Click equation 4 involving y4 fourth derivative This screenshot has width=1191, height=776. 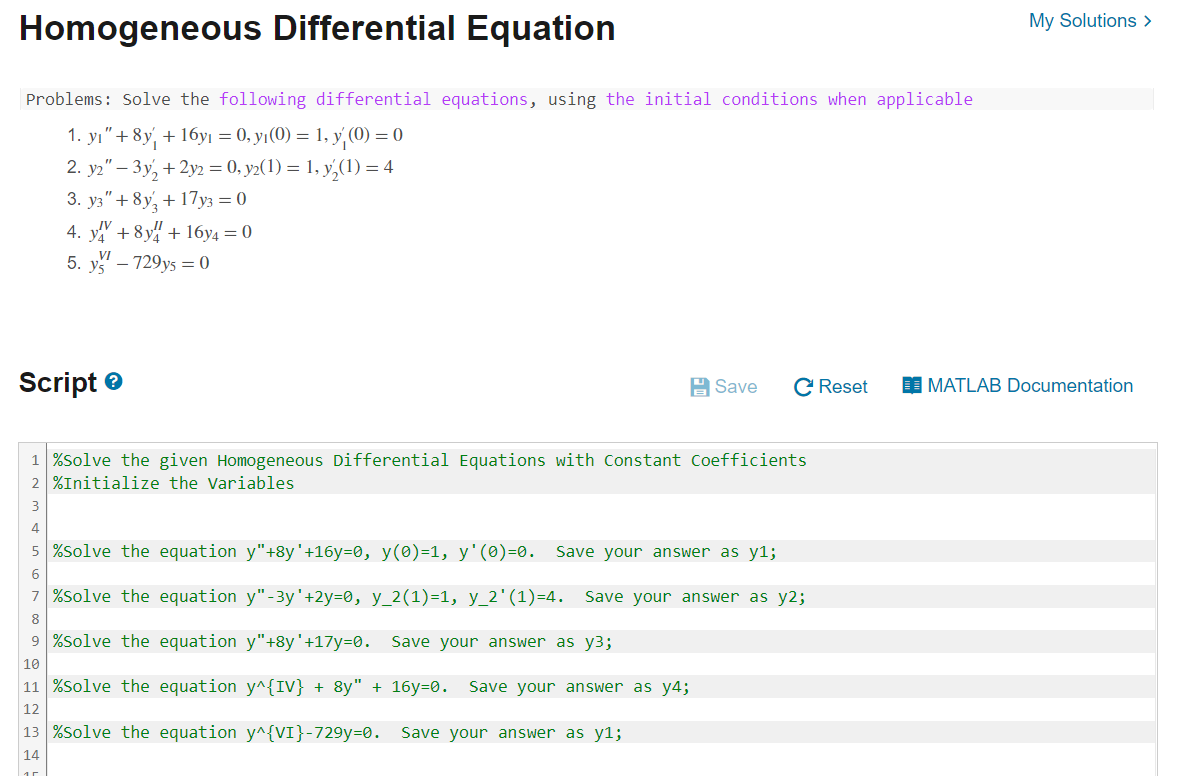pos(160,231)
